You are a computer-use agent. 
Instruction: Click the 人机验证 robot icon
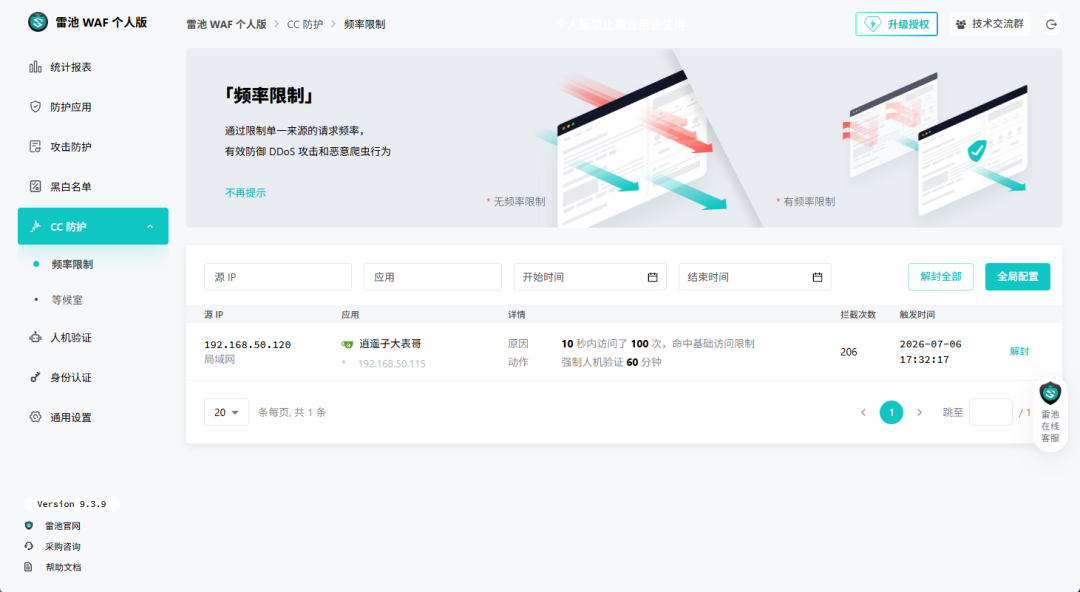[35, 338]
